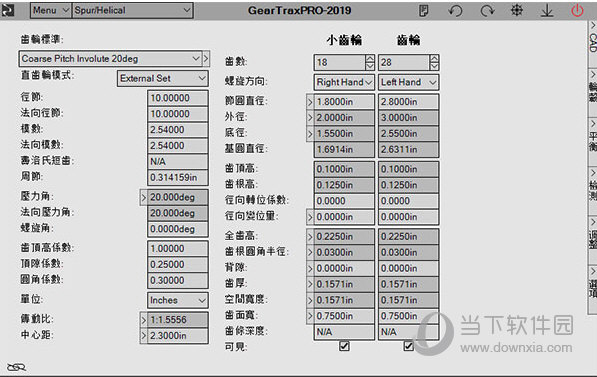Open the Spur/Helical gear type dropdown
The height and width of the screenshot is (377, 597).
(132, 10)
